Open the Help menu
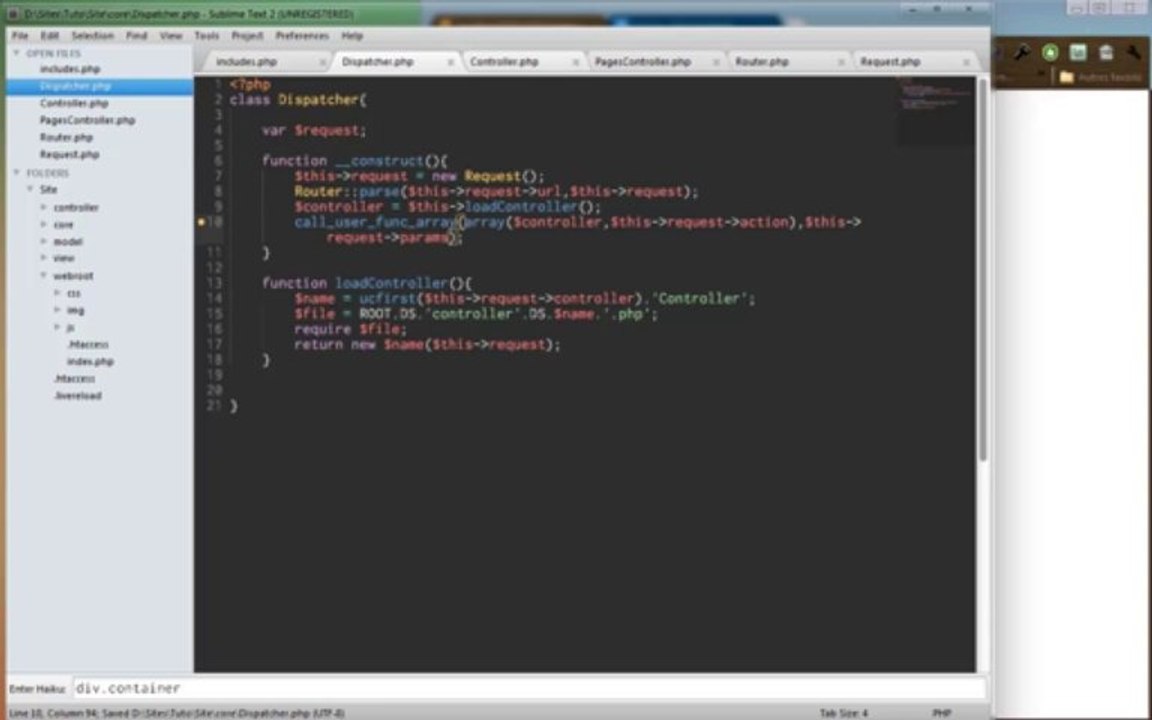Image resolution: width=1152 pixels, height=720 pixels. (352, 35)
